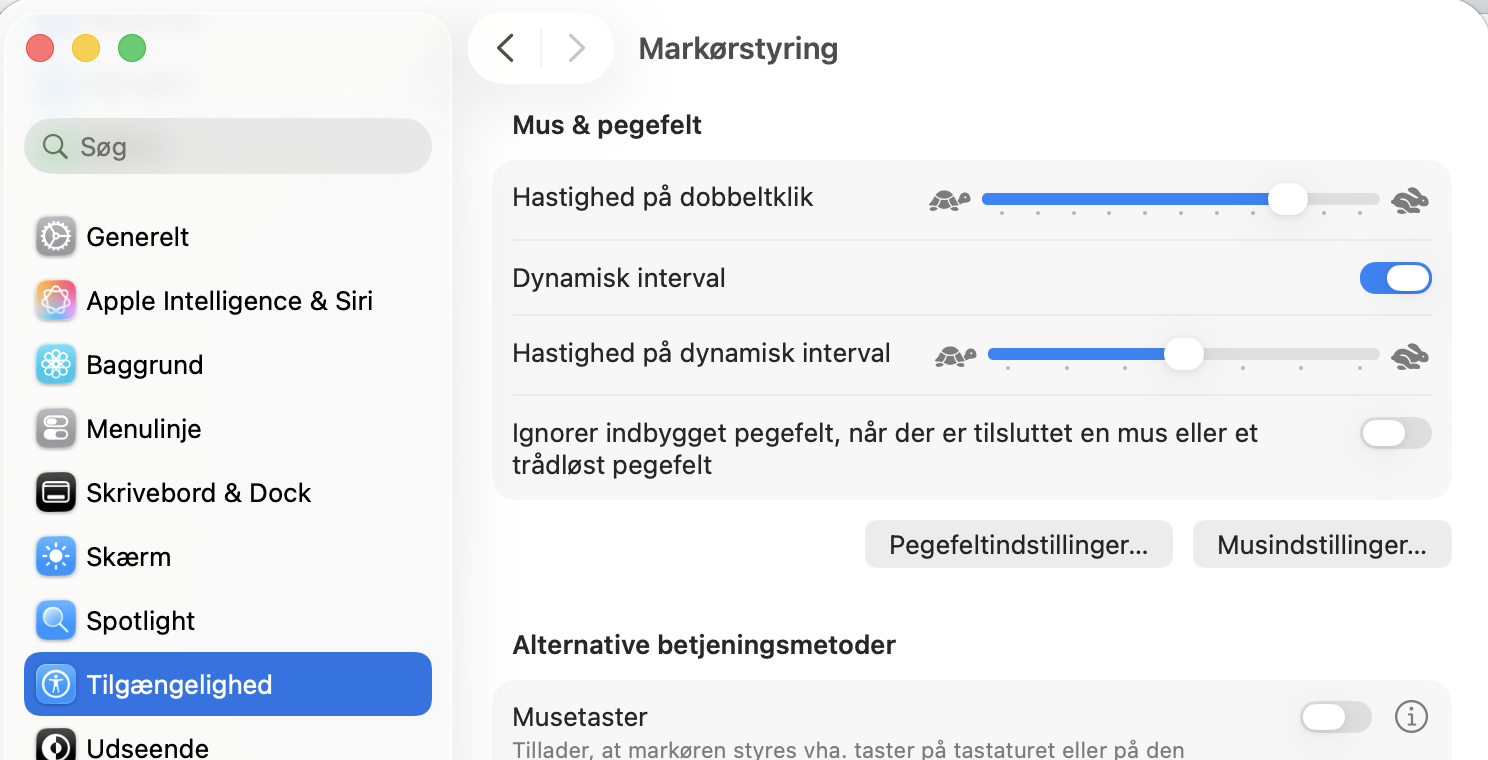Go forward with the right chevron
Screen dimensions: 1488x760
pyautogui.click(x=576, y=48)
